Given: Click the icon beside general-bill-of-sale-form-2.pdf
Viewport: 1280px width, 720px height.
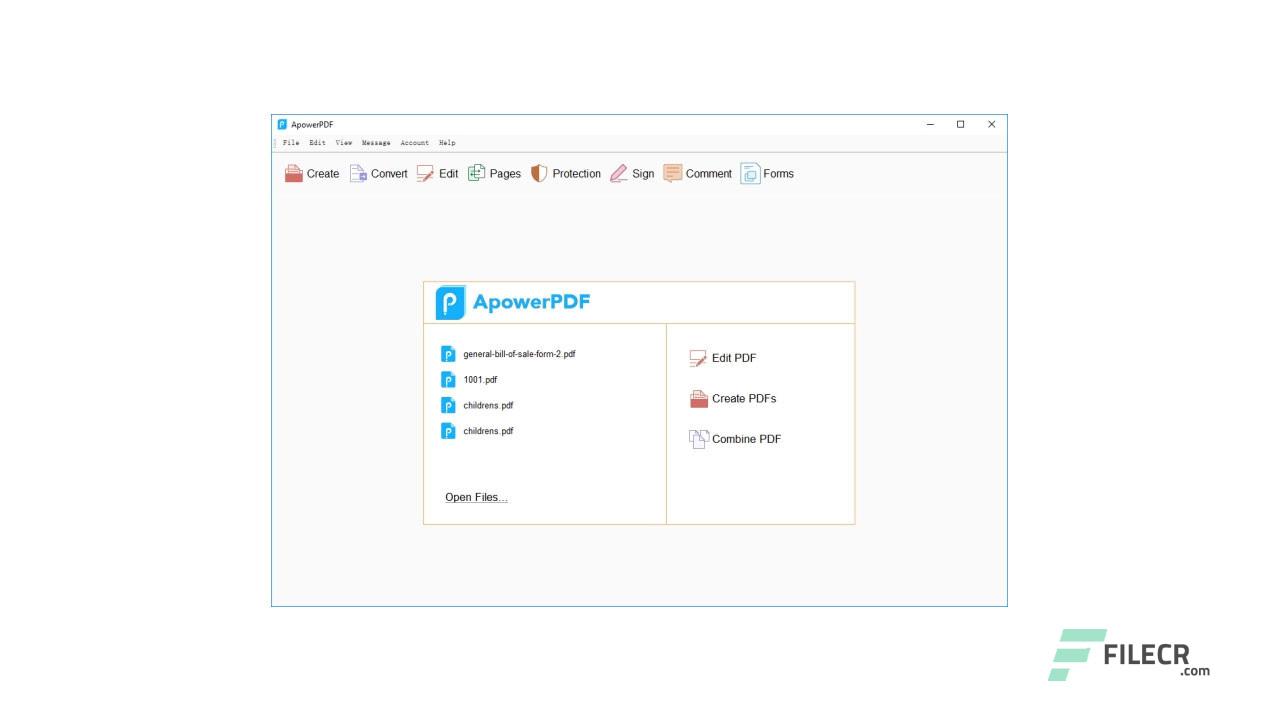Looking at the screenshot, I should click(448, 354).
